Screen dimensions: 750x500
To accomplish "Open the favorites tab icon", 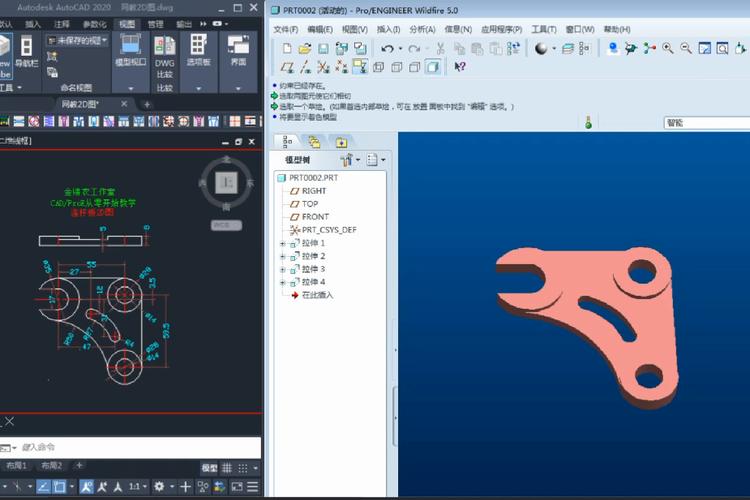I will tap(341, 142).
